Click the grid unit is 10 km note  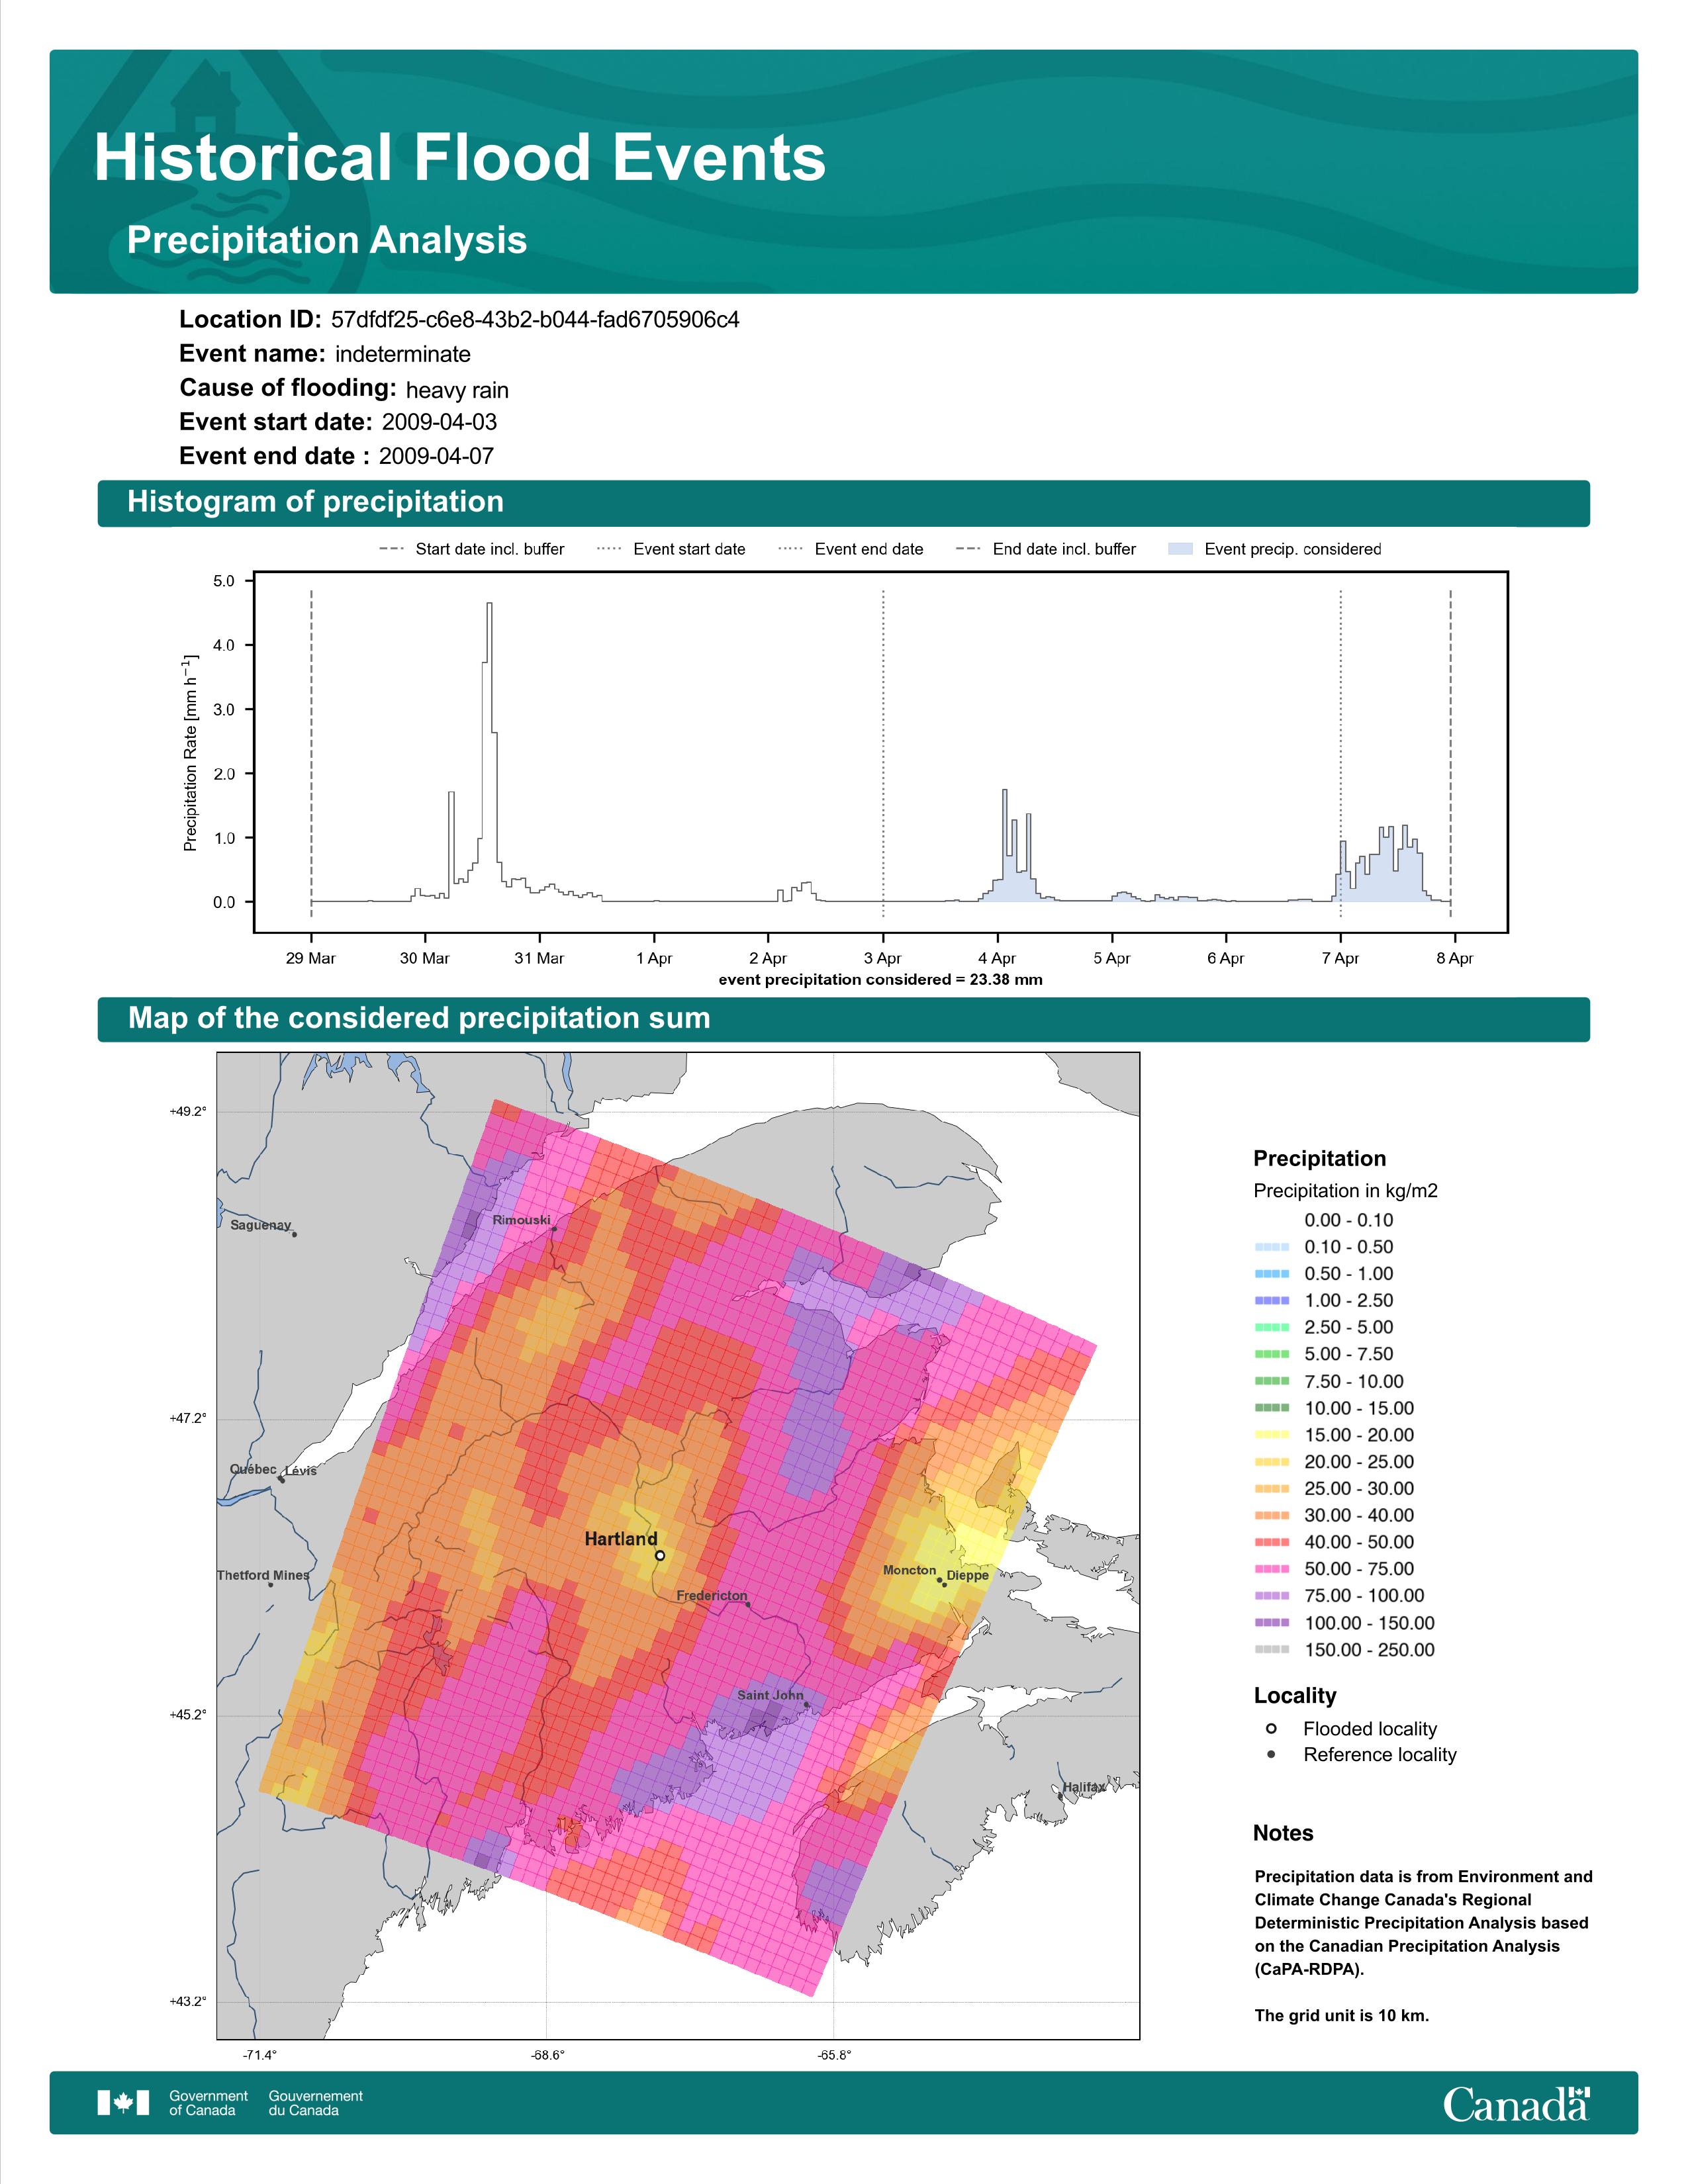(x=1342, y=2015)
